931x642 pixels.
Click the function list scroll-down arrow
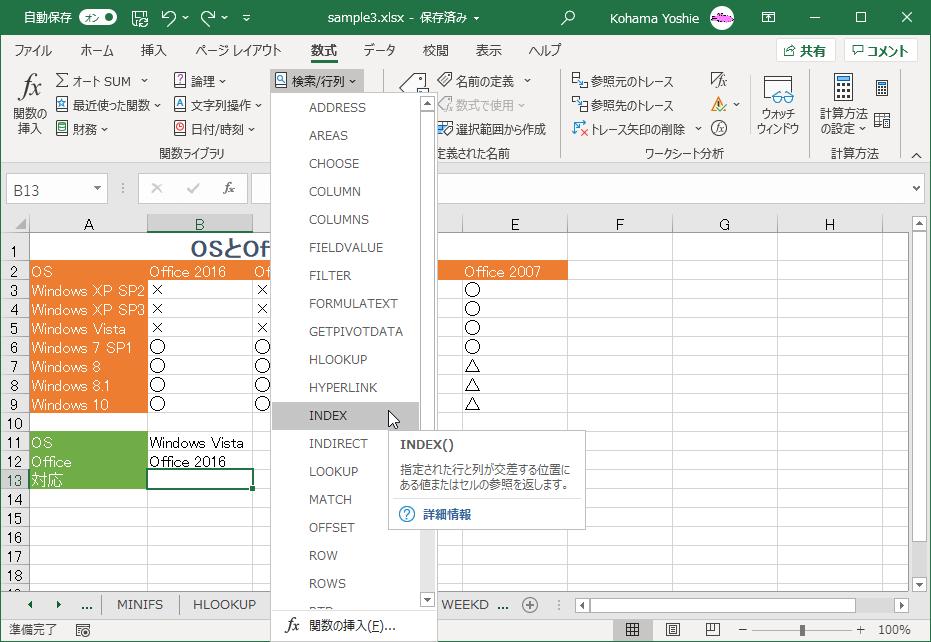tap(427, 599)
